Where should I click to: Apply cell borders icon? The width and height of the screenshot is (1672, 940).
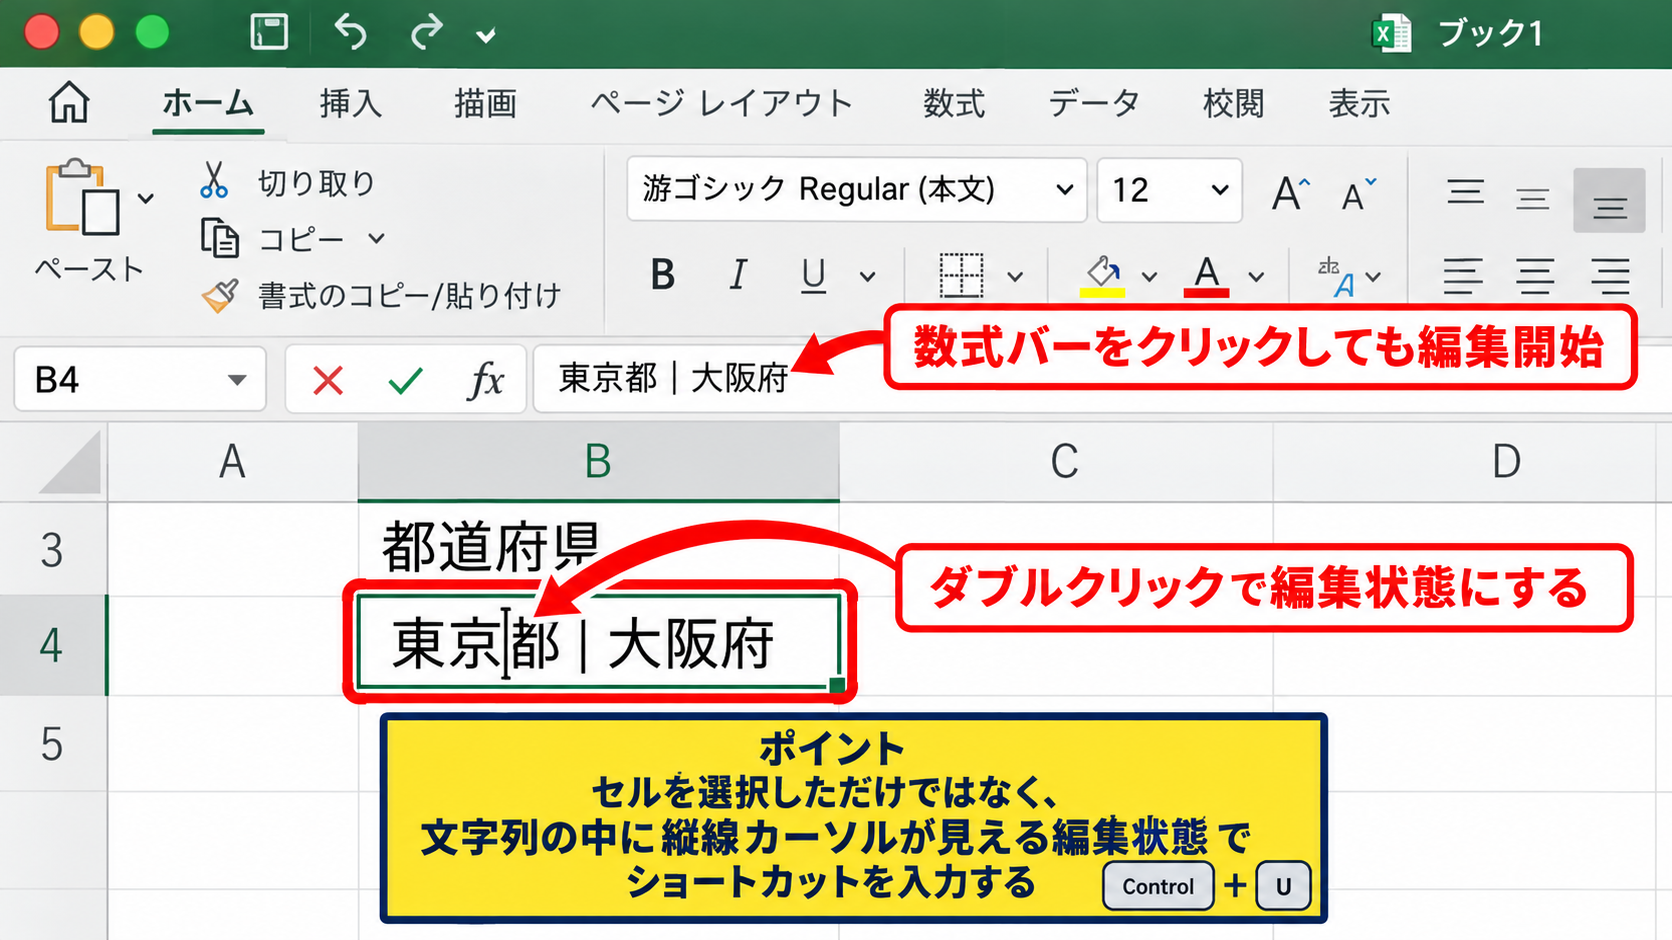coord(961,275)
